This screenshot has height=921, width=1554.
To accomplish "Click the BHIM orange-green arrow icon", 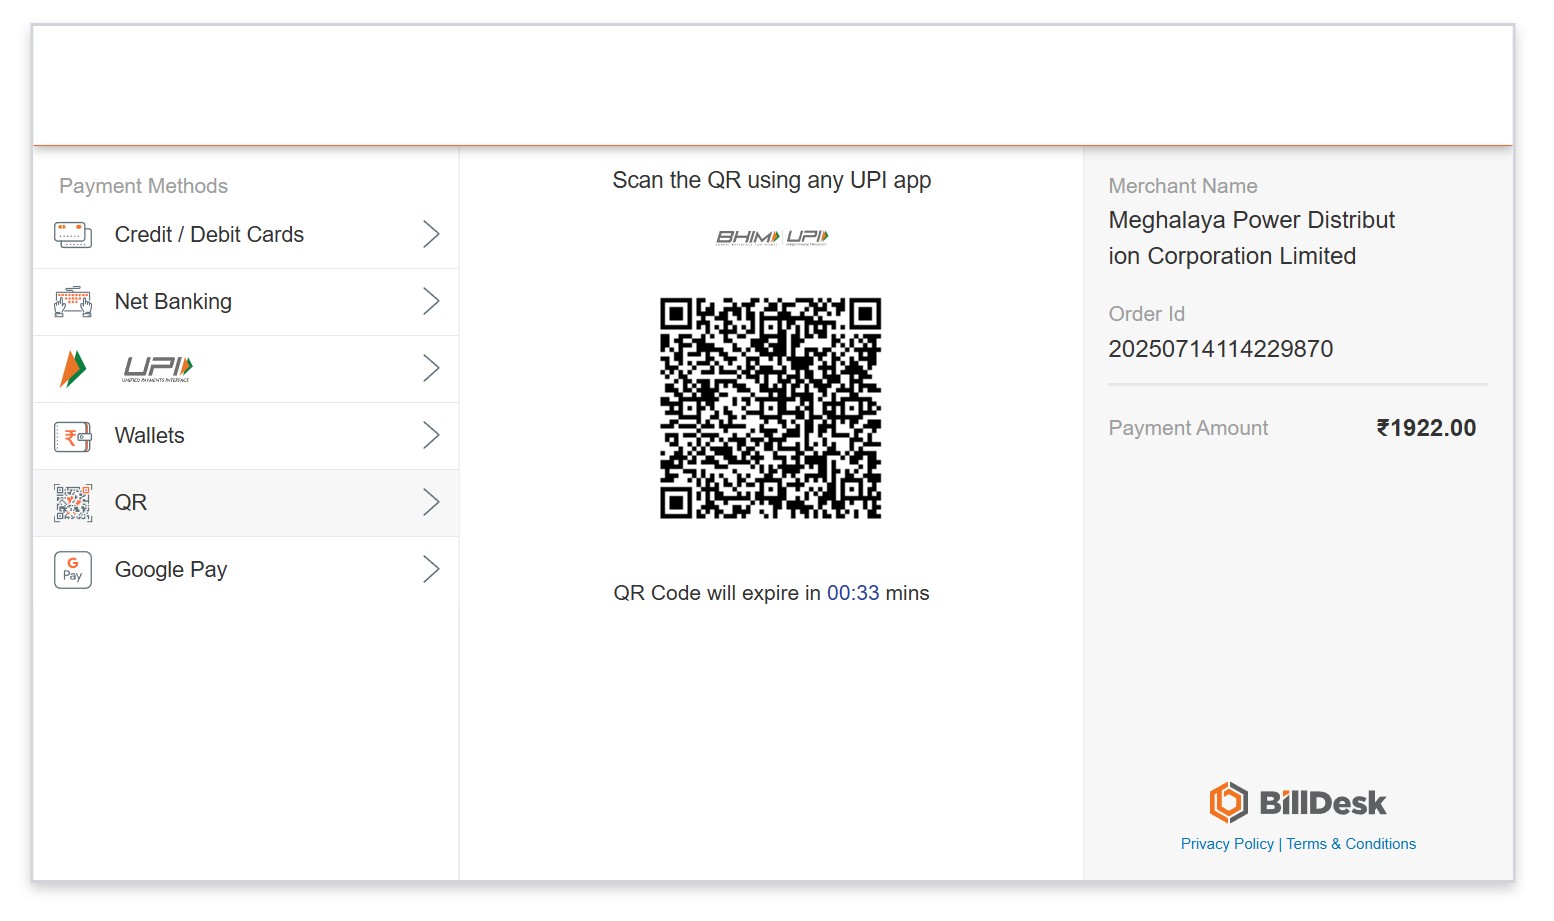I will point(73,369).
